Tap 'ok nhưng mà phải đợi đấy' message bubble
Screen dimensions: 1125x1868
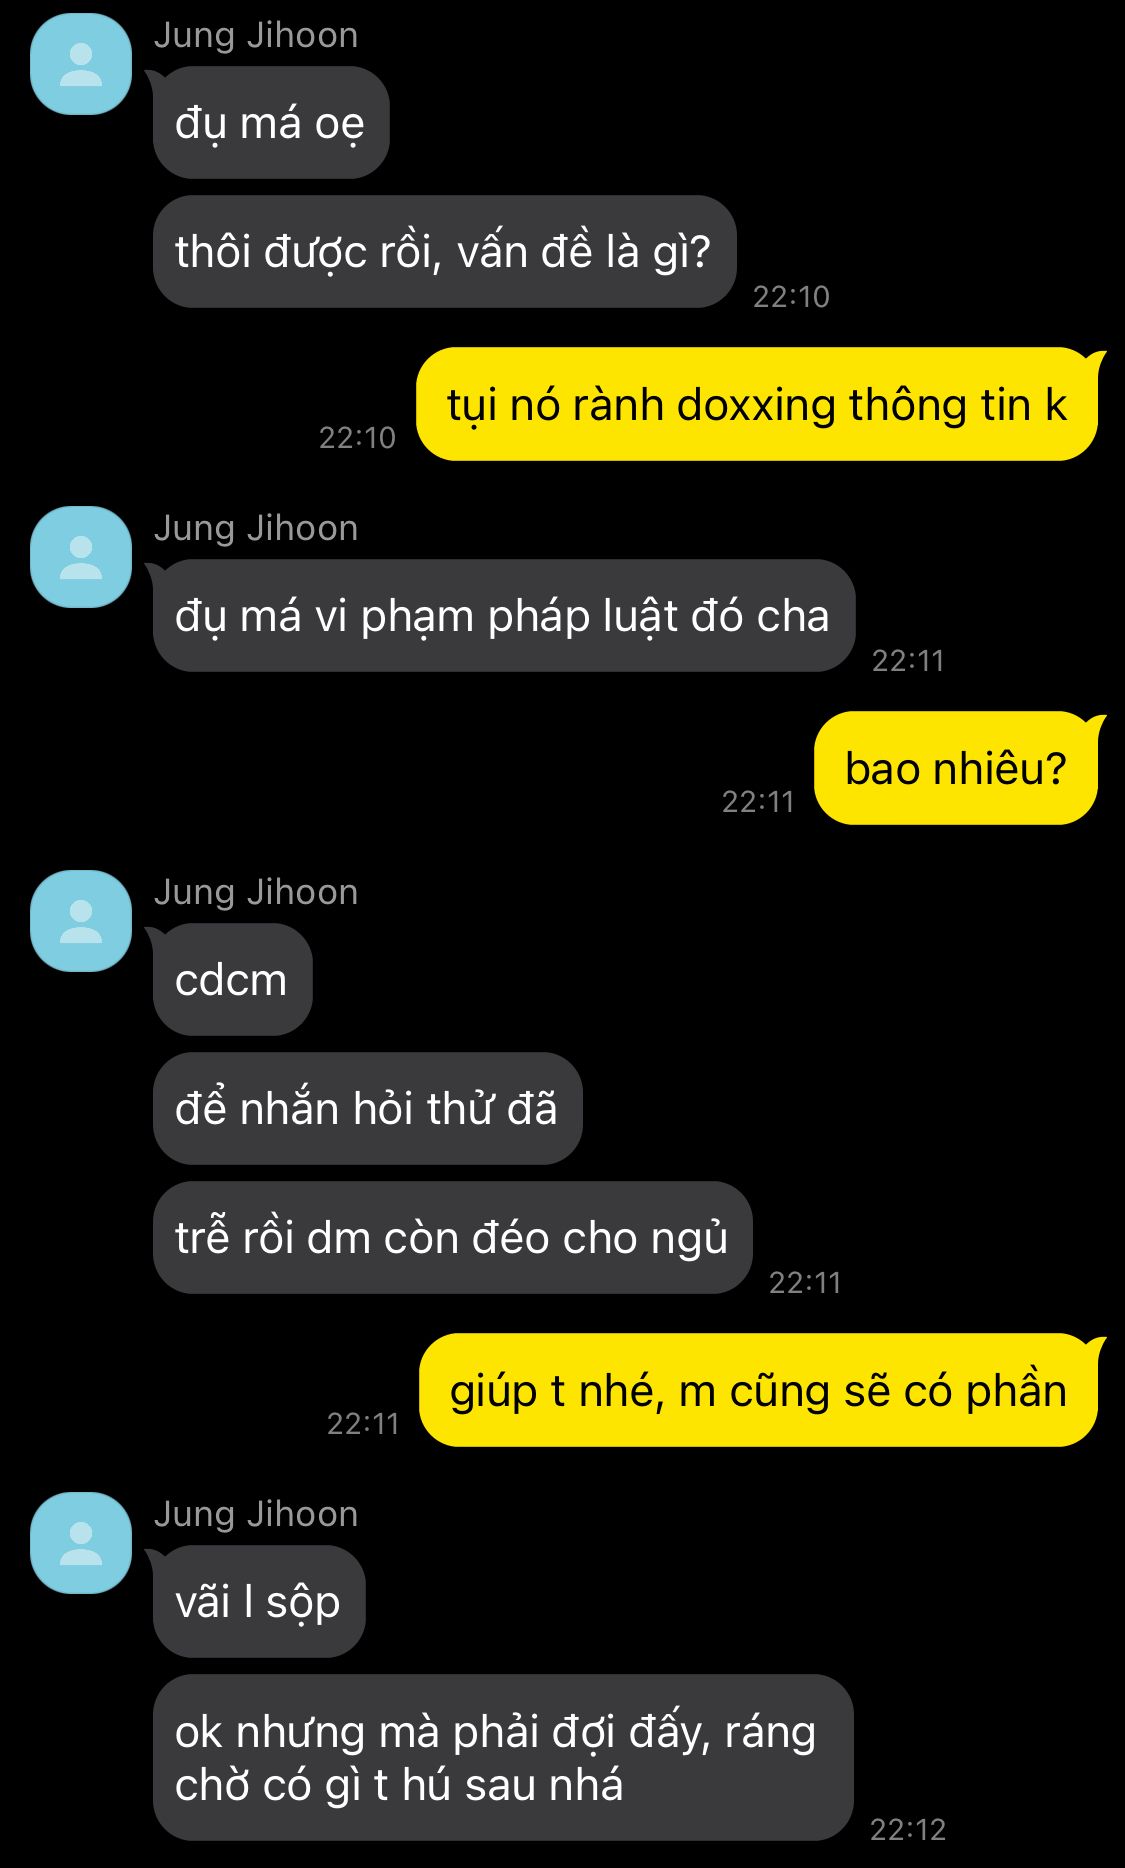coord(503,1758)
